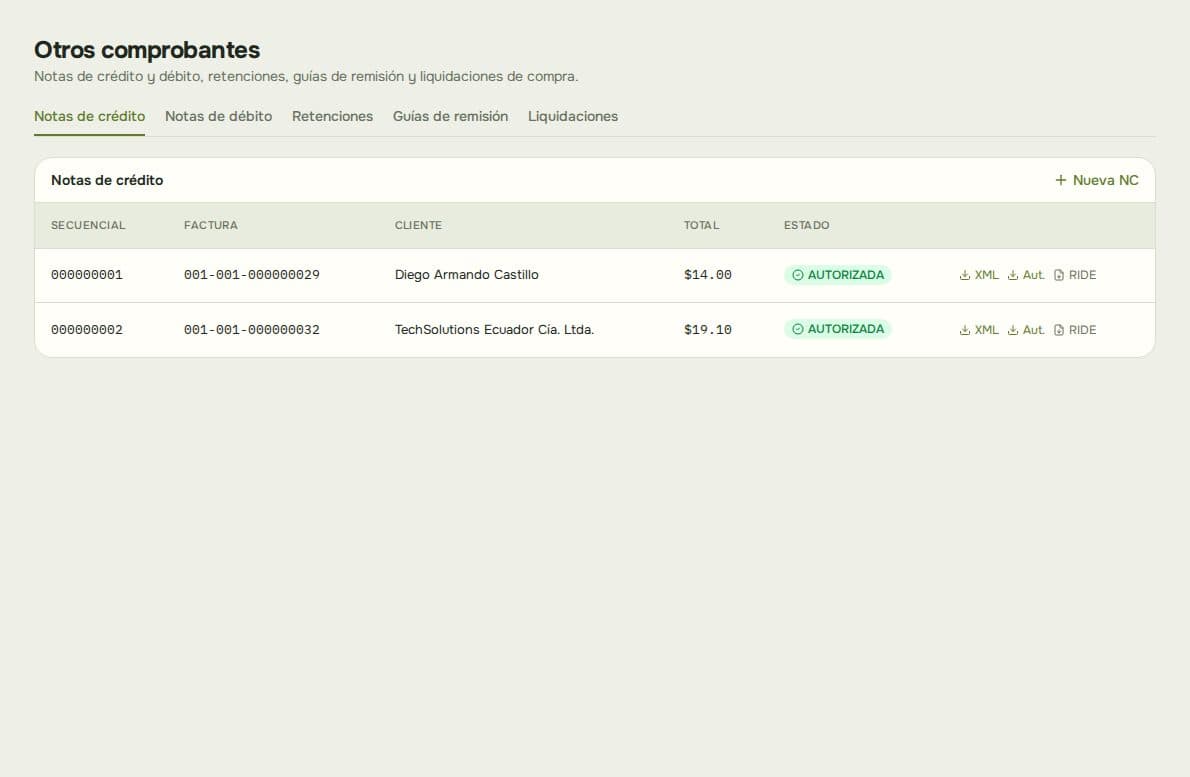Screen dimensions: 1190x777
Task: Click the plus icon in Nueva NC
Action: (x=1061, y=180)
